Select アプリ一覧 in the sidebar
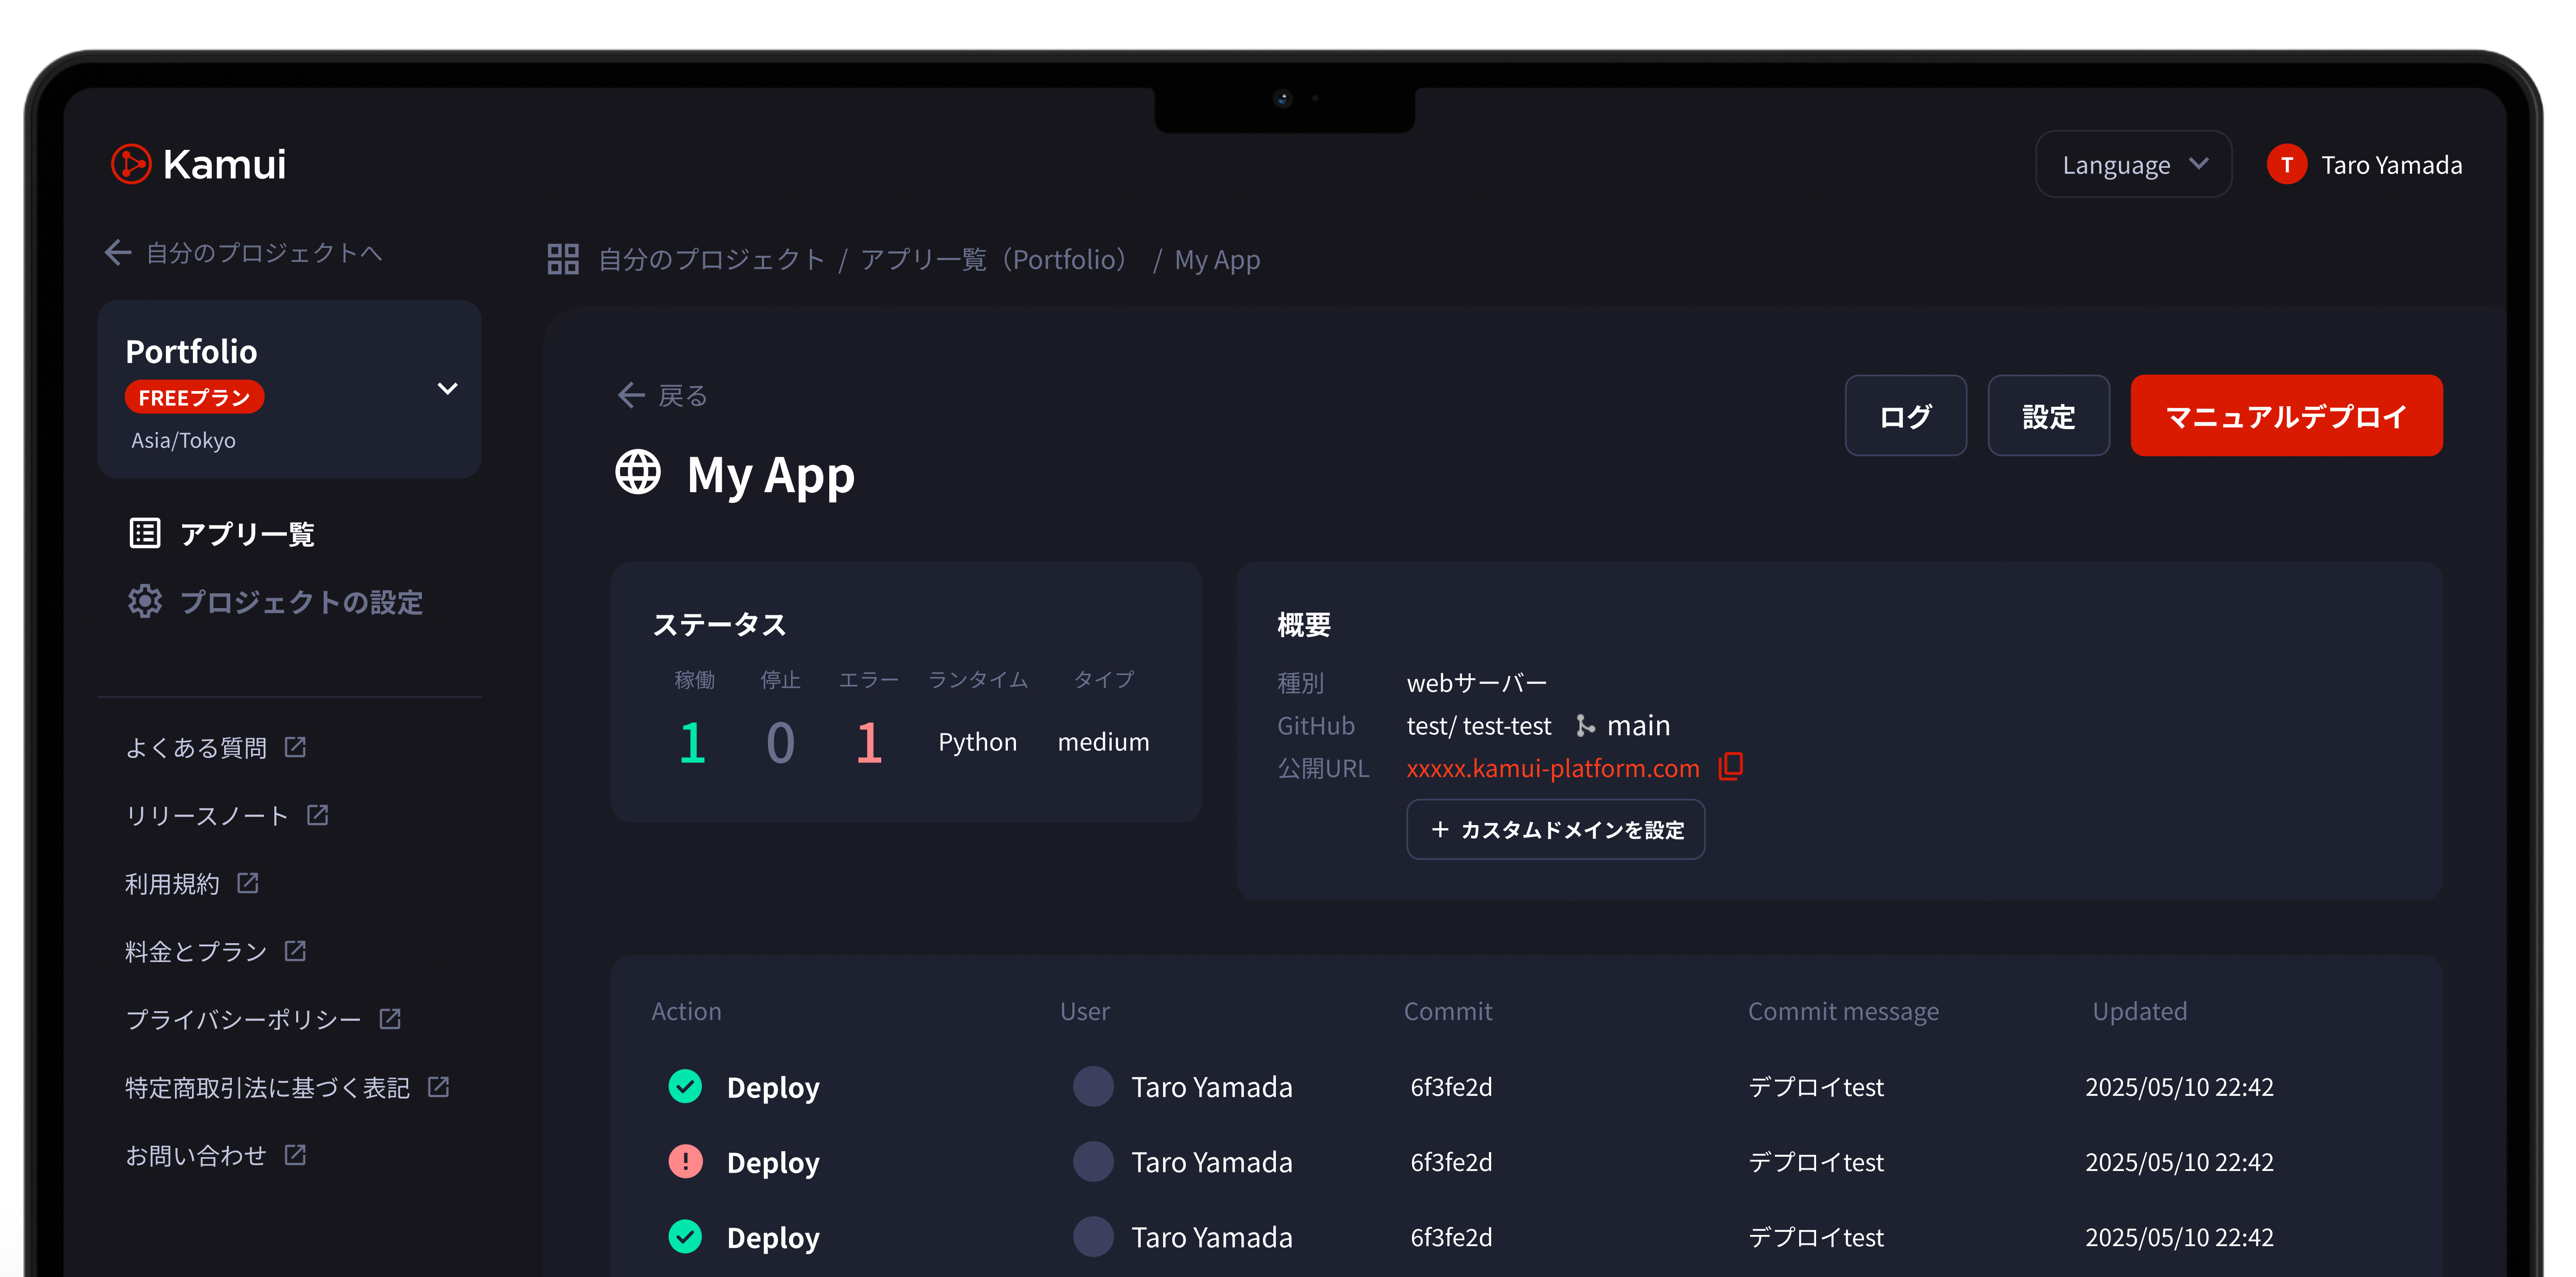Screen dimensions: 2576x1277 [x=246, y=533]
